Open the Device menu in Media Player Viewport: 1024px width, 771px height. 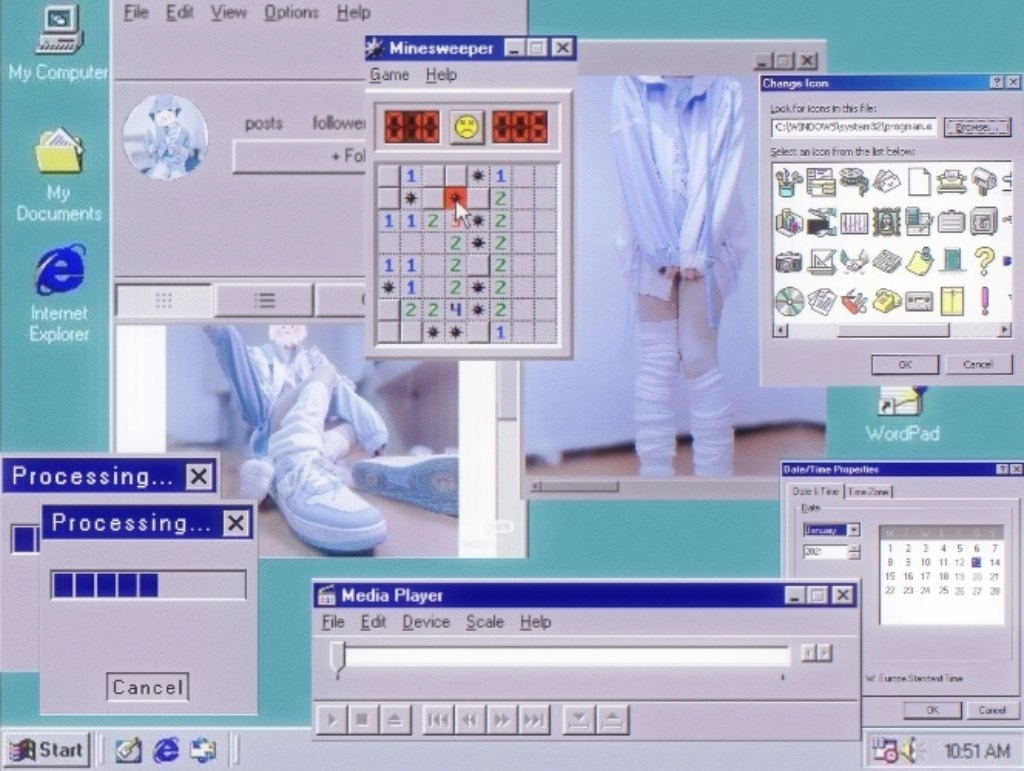tap(426, 622)
